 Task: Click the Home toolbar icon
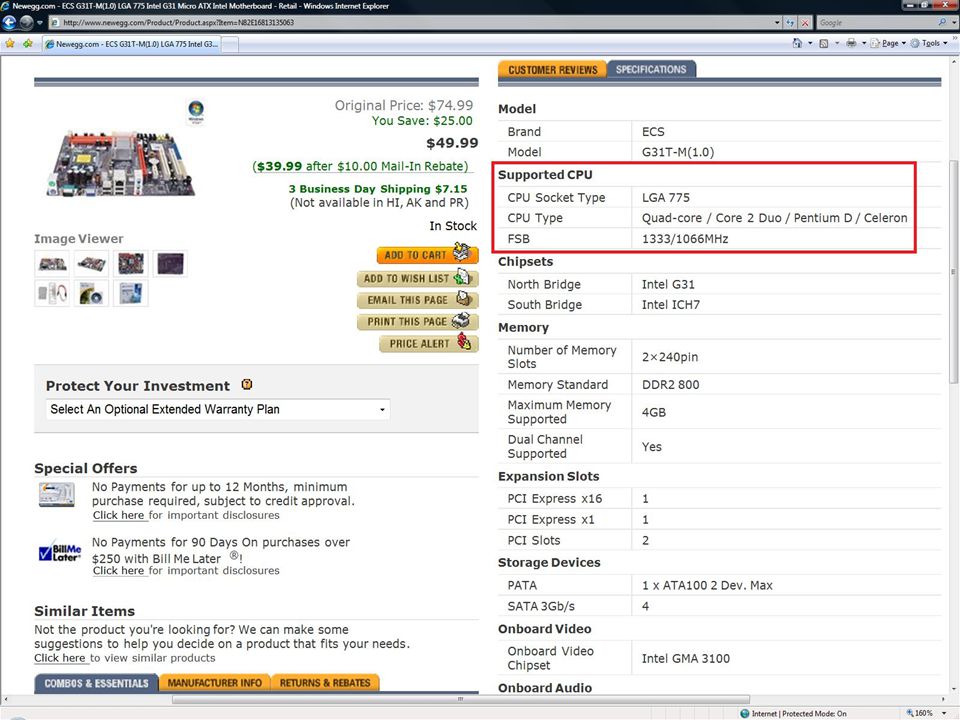[x=797, y=43]
